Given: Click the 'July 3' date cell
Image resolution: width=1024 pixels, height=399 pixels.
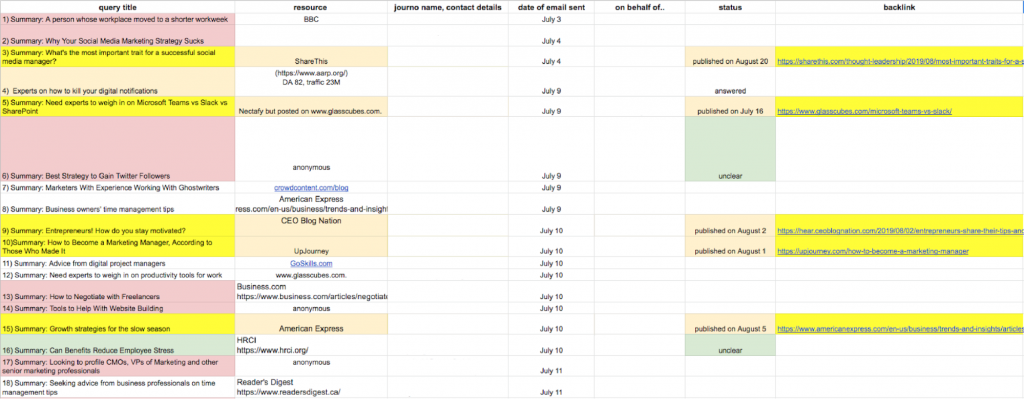Looking at the screenshot, I should point(551,20).
